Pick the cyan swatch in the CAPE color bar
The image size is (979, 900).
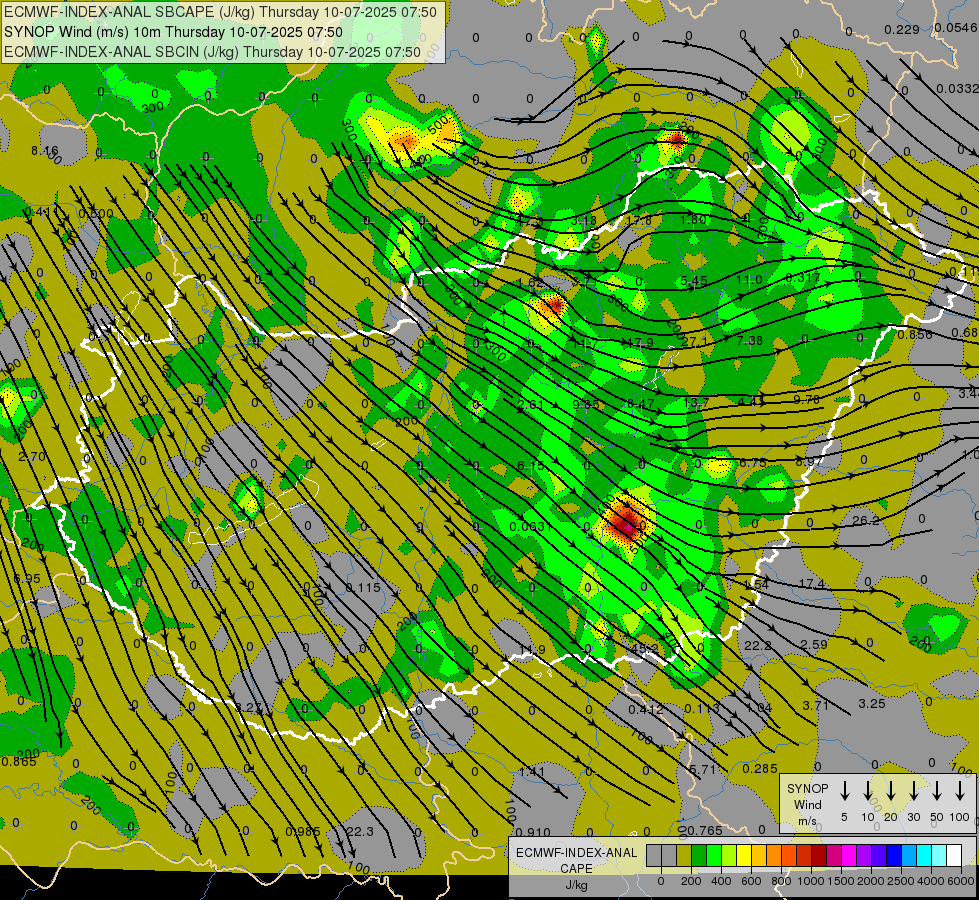[925, 856]
